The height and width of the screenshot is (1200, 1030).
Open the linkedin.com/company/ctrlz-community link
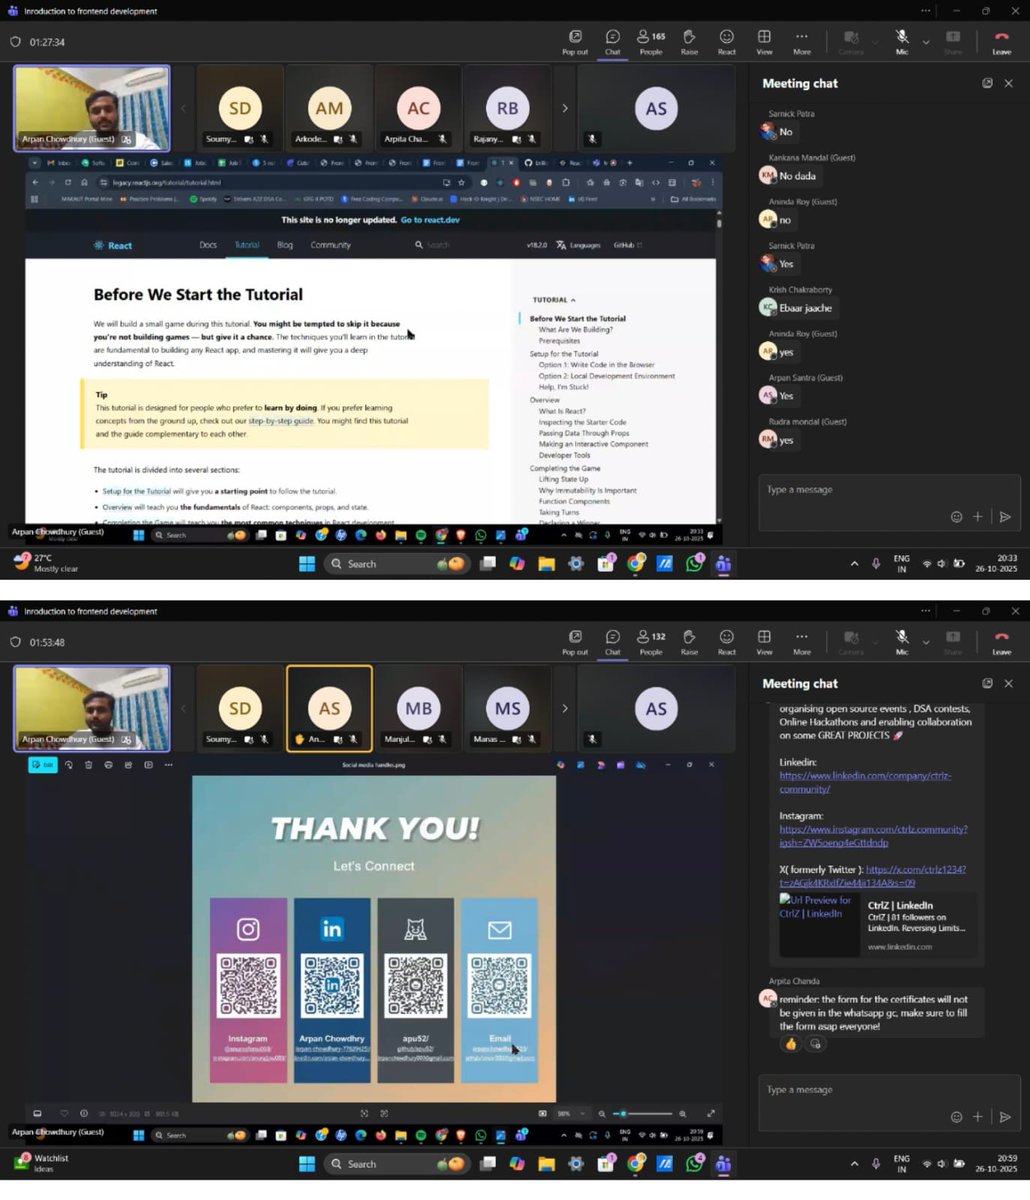click(865, 782)
